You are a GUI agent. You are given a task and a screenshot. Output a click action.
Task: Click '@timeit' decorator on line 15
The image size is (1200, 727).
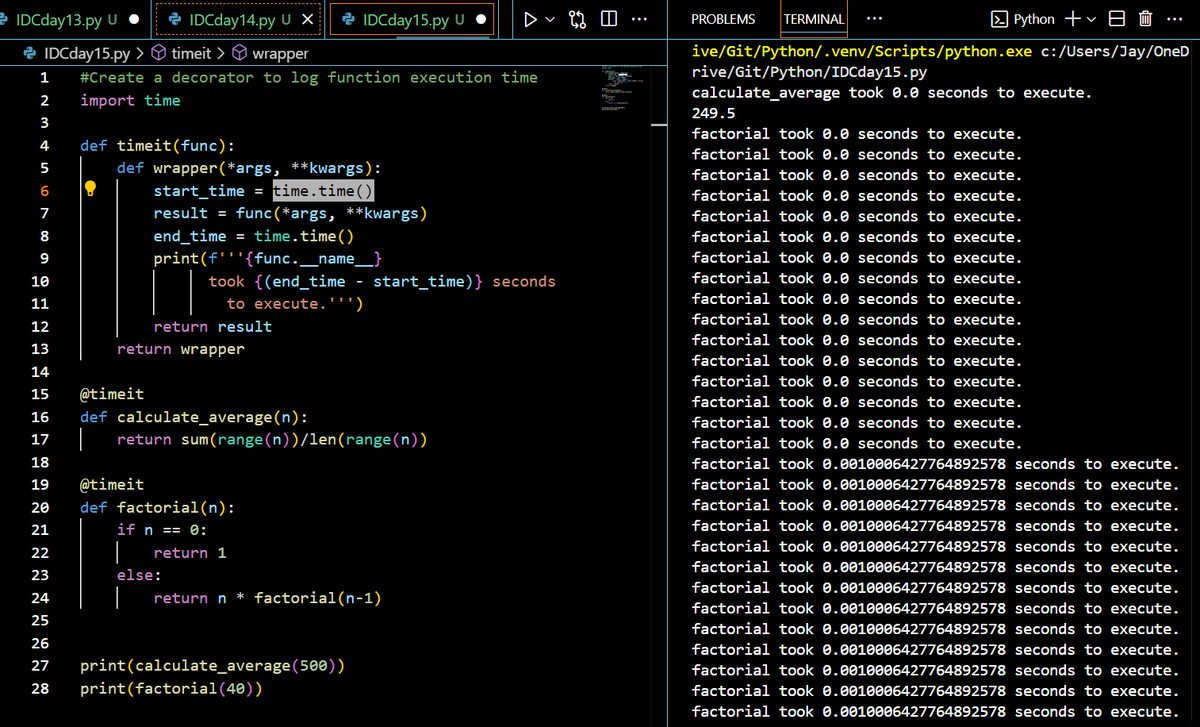coord(112,394)
